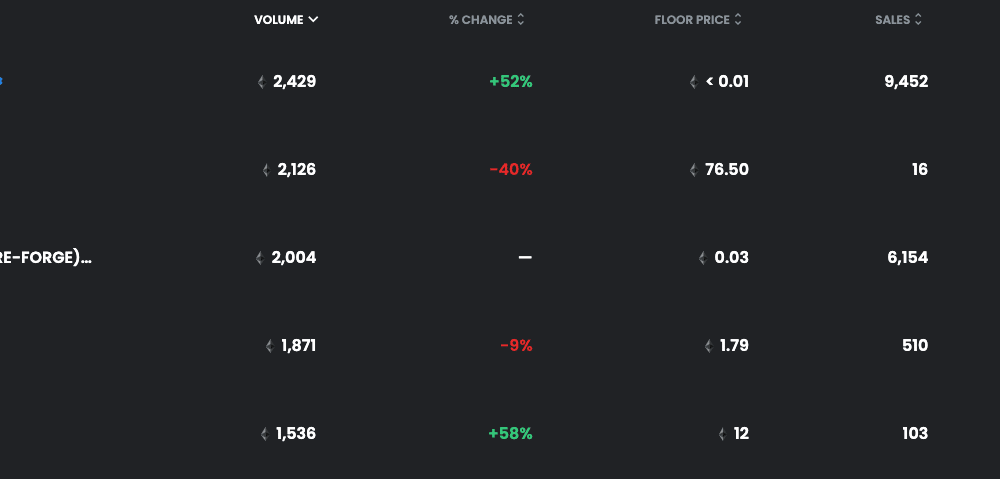Sort by % Change column header
The height and width of the screenshot is (479, 1000).
[487, 20]
